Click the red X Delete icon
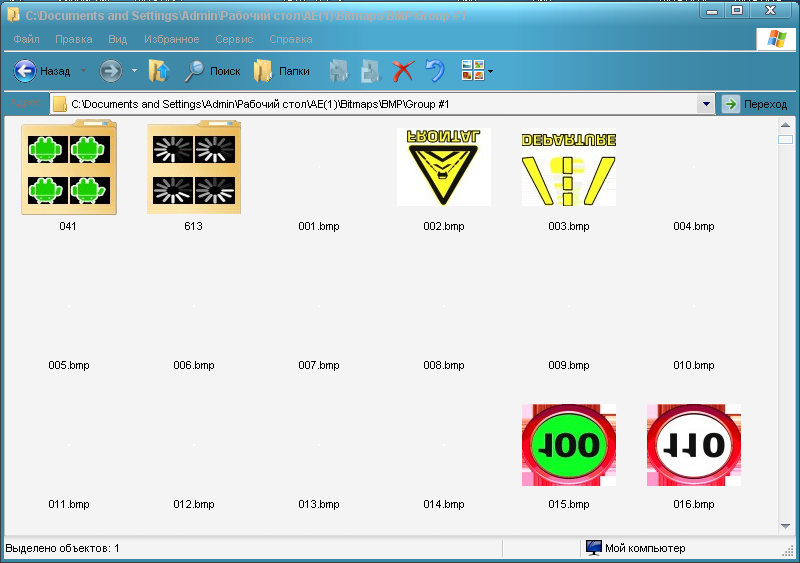Image resolution: width=800 pixels, height=563 pixels. click(403, 71)
